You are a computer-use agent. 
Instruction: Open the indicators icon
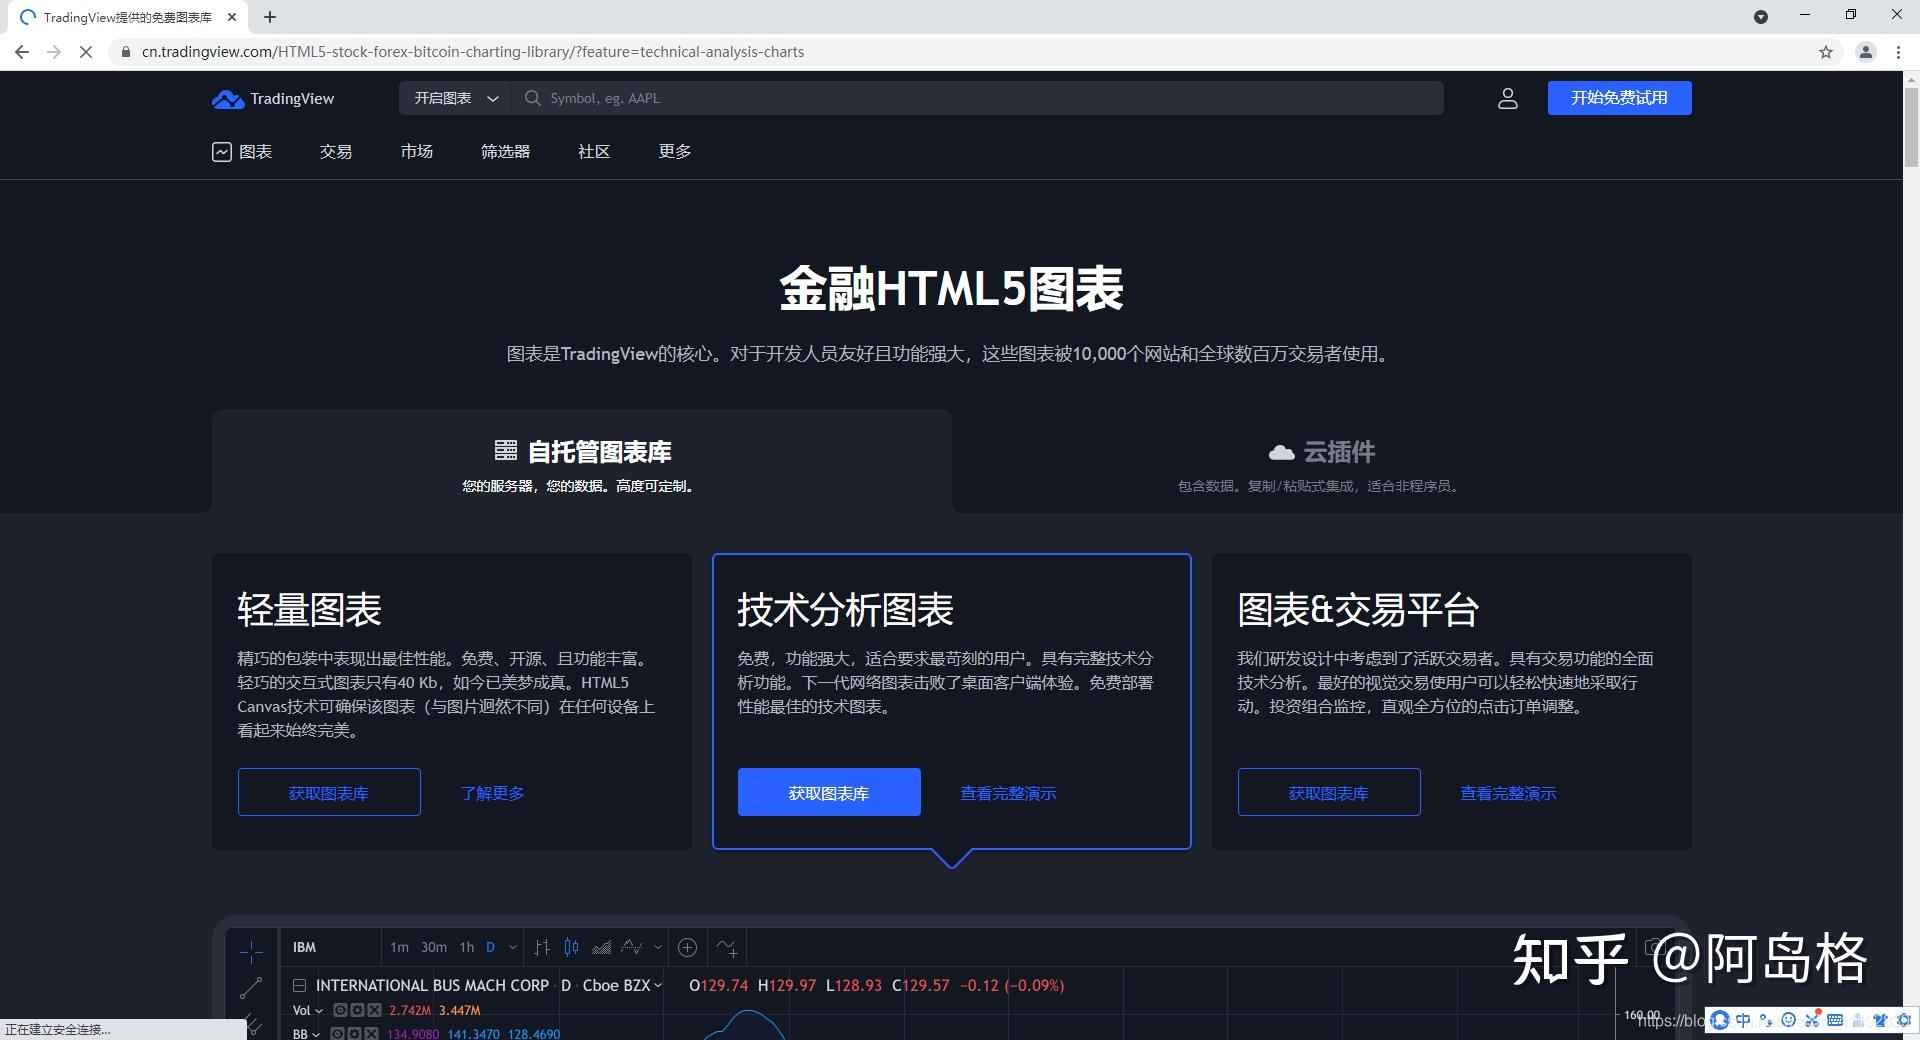click(x=727, y=947)
